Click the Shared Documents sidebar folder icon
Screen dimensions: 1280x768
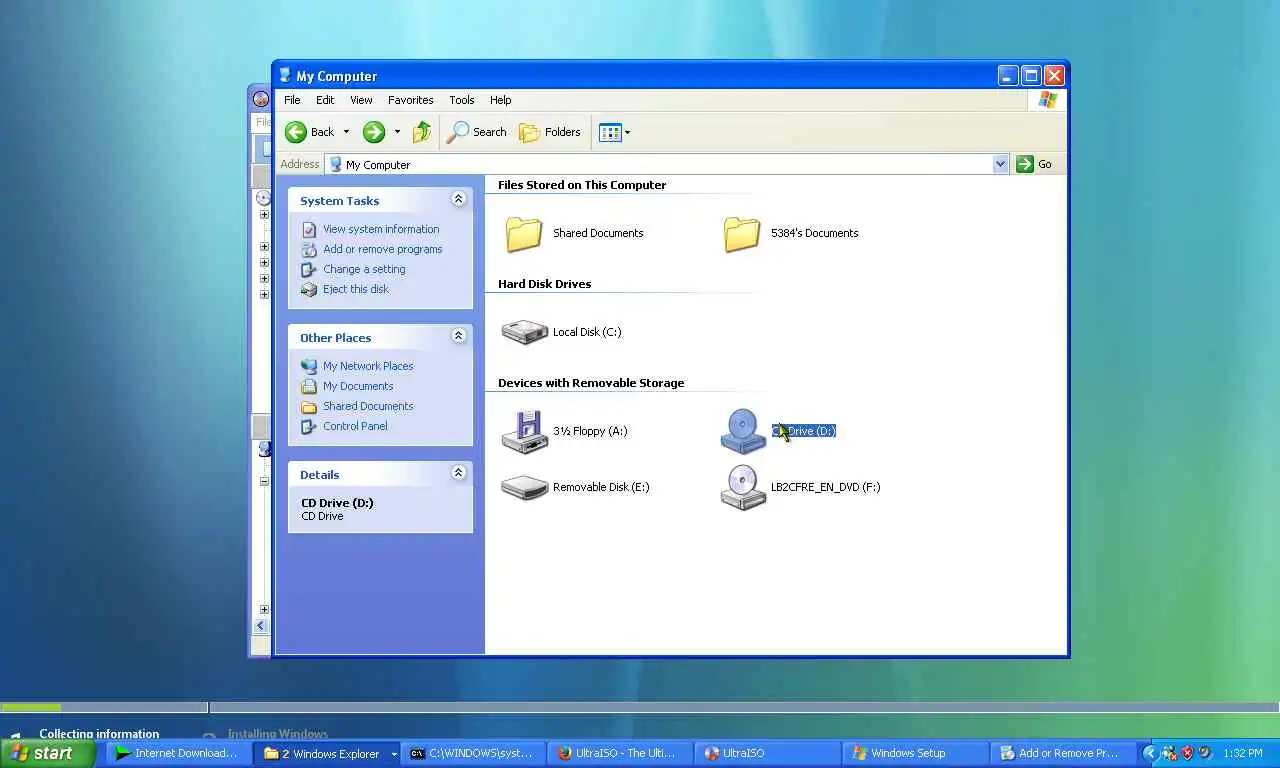pos(309,406)
